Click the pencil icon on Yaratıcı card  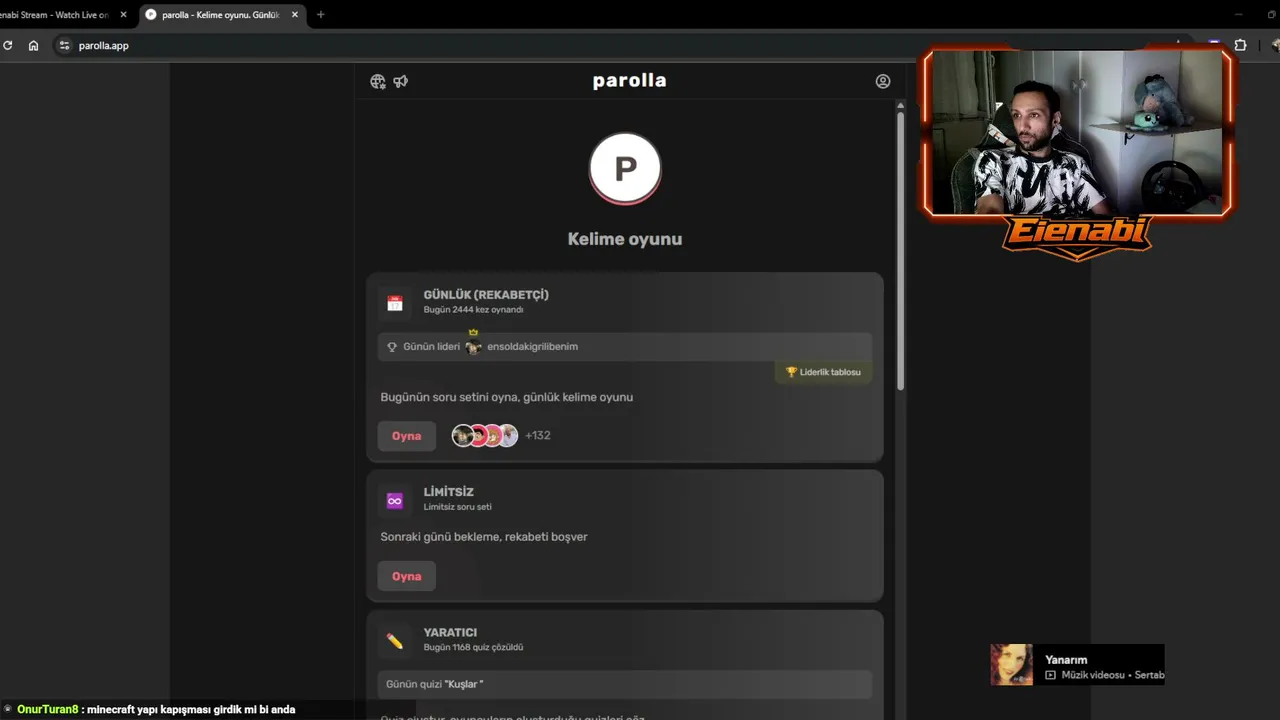pyautogui.click(x=395, y=641)
